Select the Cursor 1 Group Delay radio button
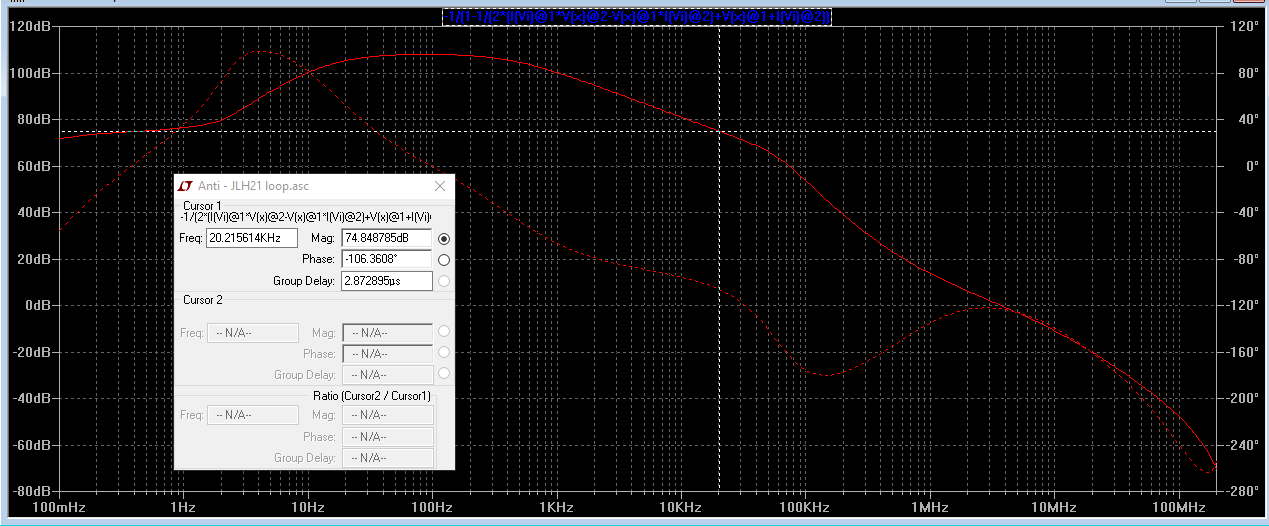Screen dimensions: 1269x526 tap(444, 281)
